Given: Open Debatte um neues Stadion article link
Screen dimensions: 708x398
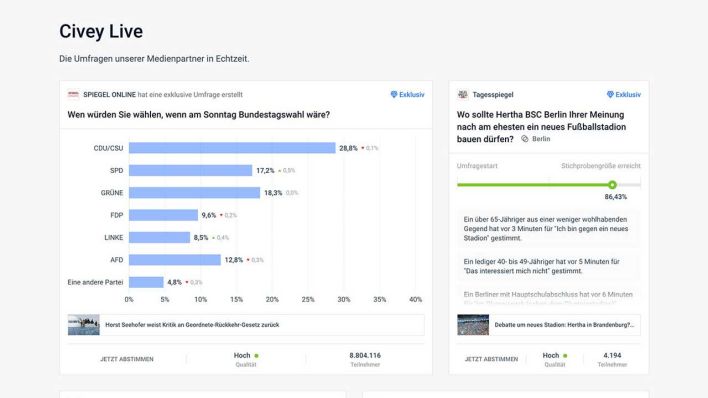Looking at the screenshot, I should point(564,325).
